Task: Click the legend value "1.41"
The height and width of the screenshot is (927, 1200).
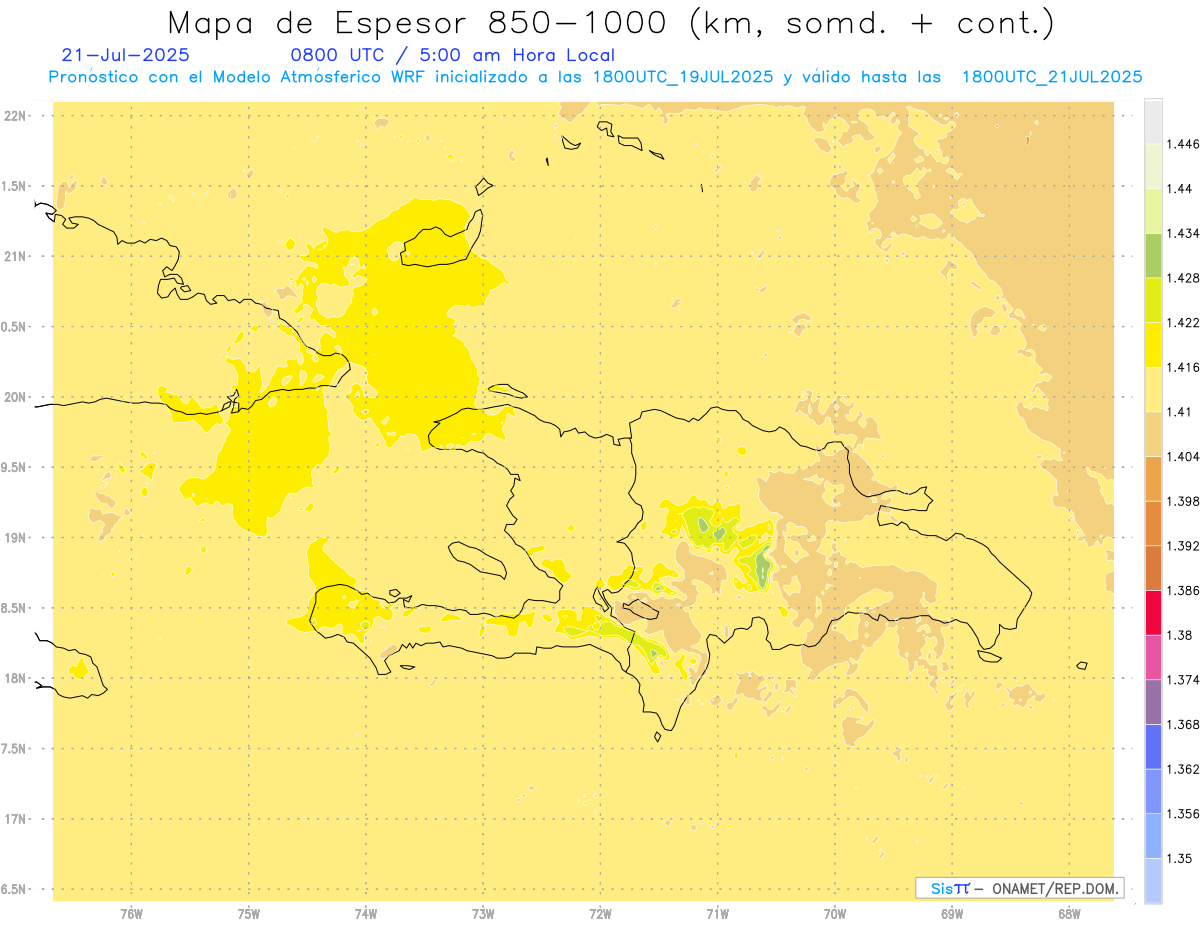Action: click(x=1179, y=411)
